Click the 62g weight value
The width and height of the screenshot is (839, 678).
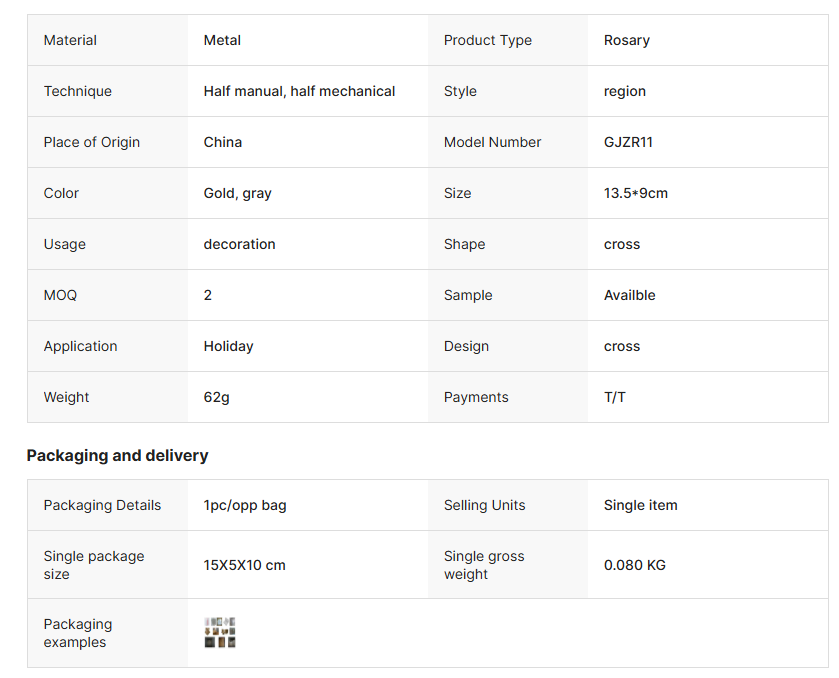point(216,398)
